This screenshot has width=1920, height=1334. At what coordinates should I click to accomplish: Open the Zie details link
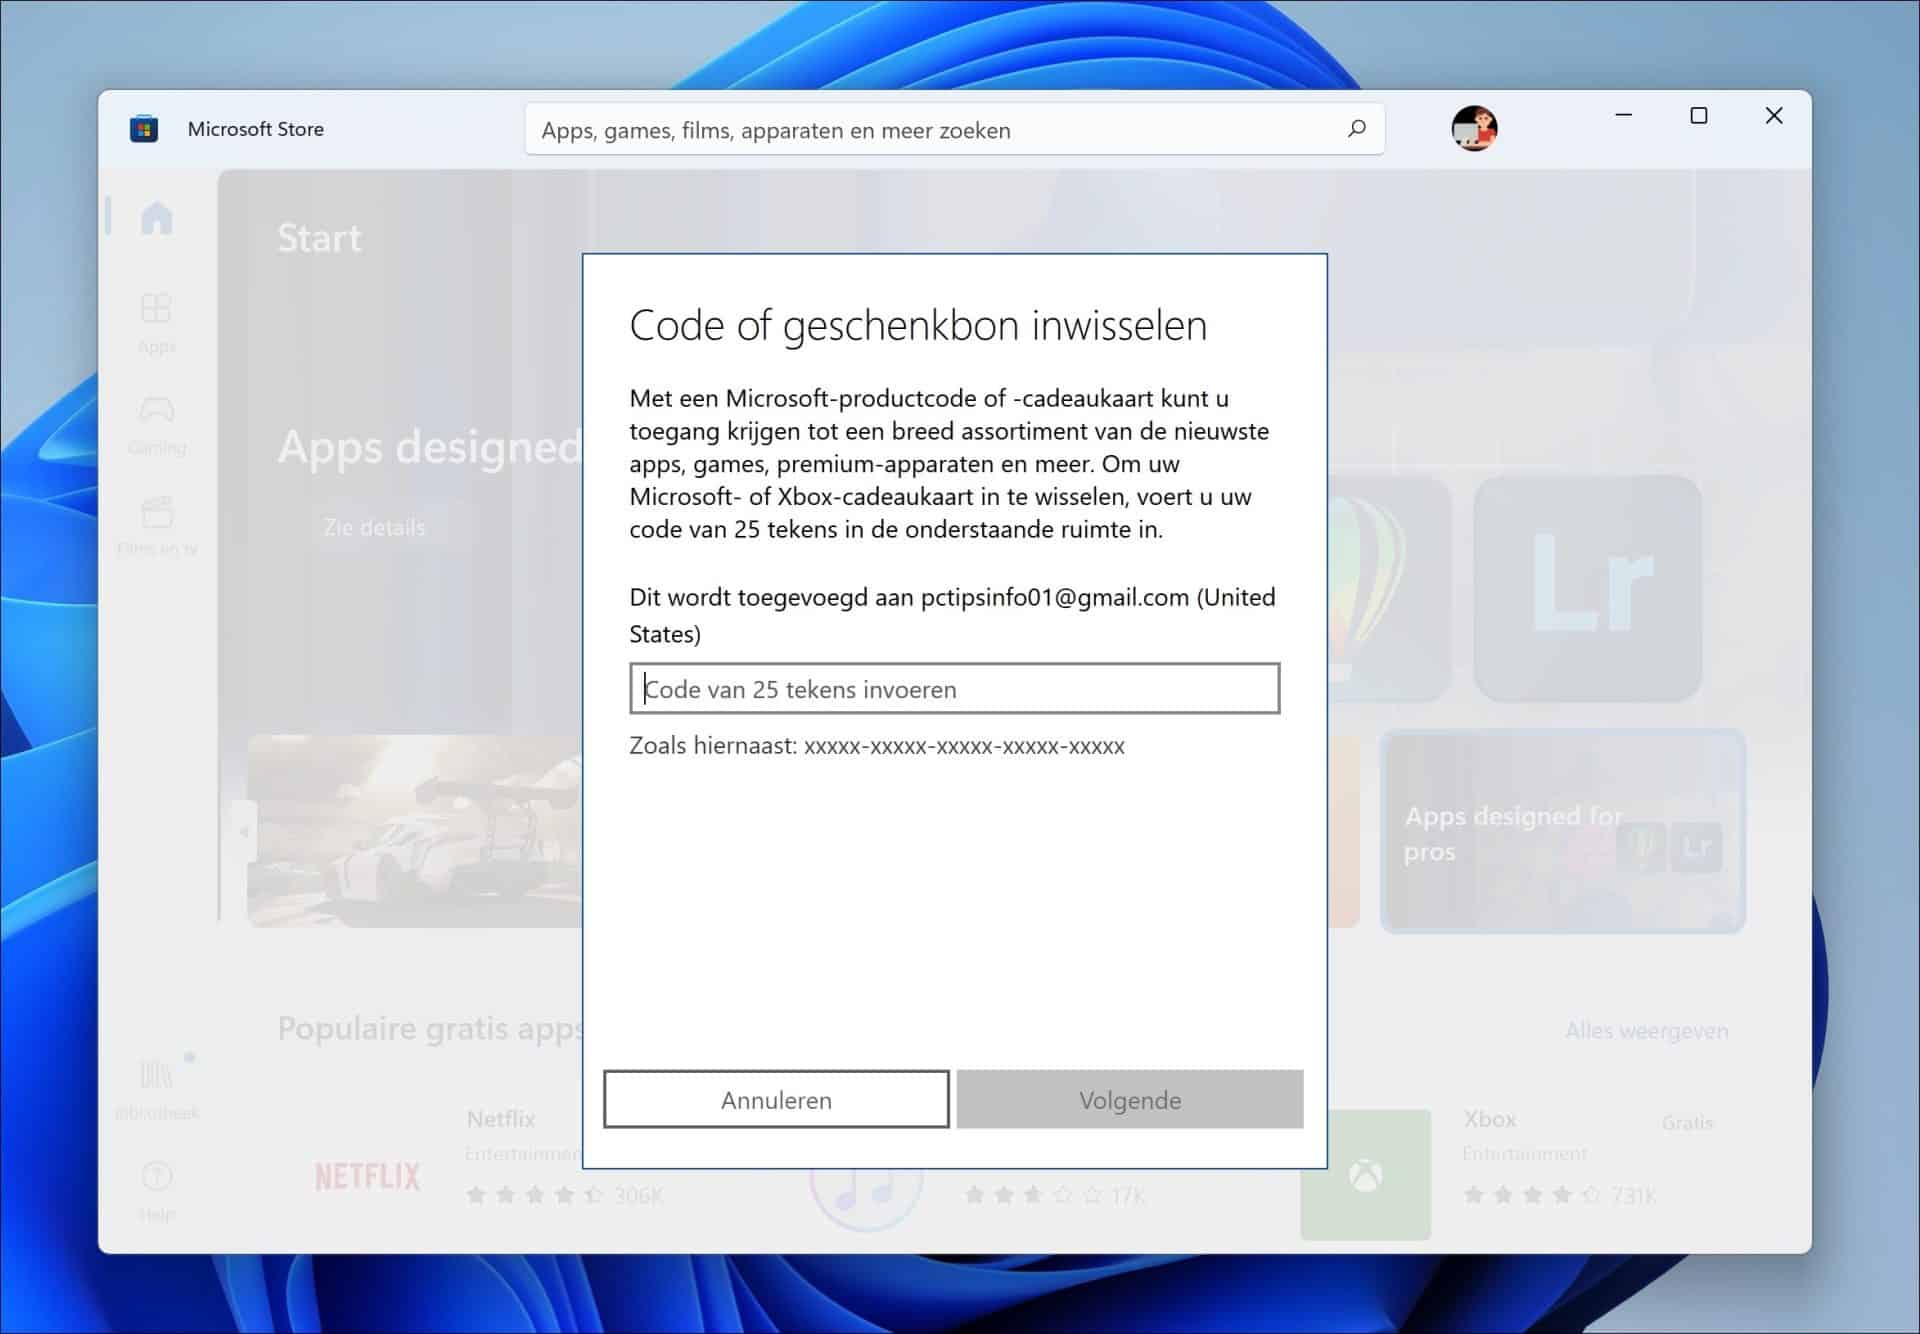pyautogui.click(x=374, y=527)
